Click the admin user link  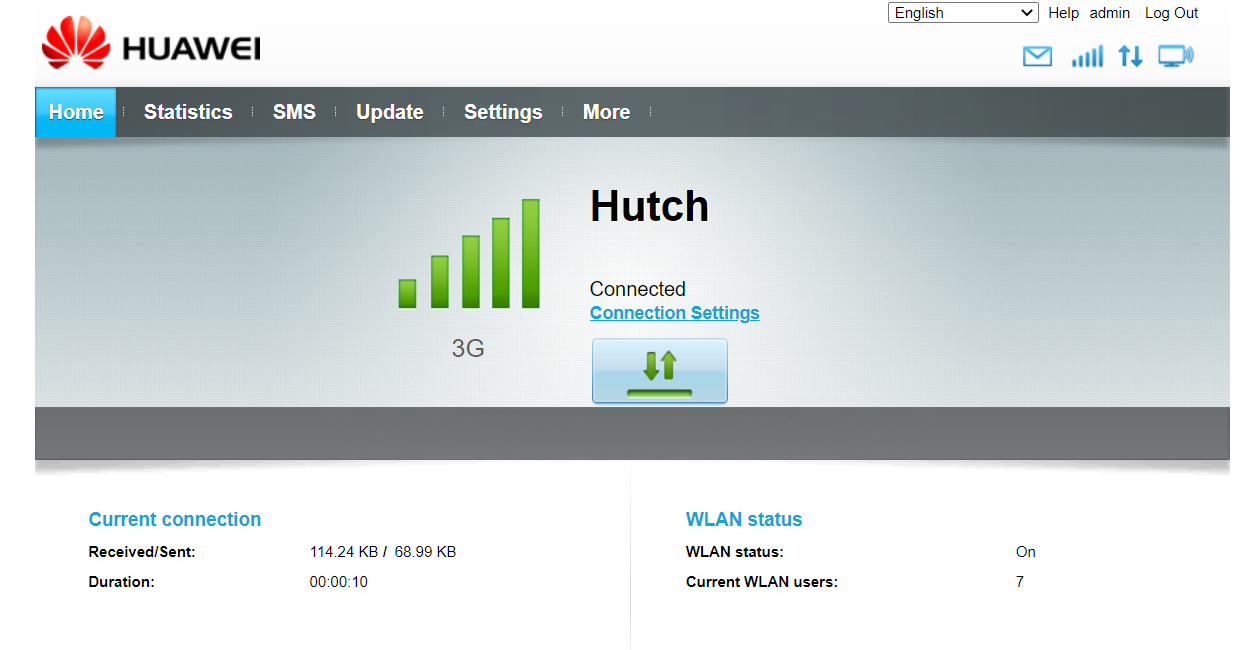(1110, 13)
